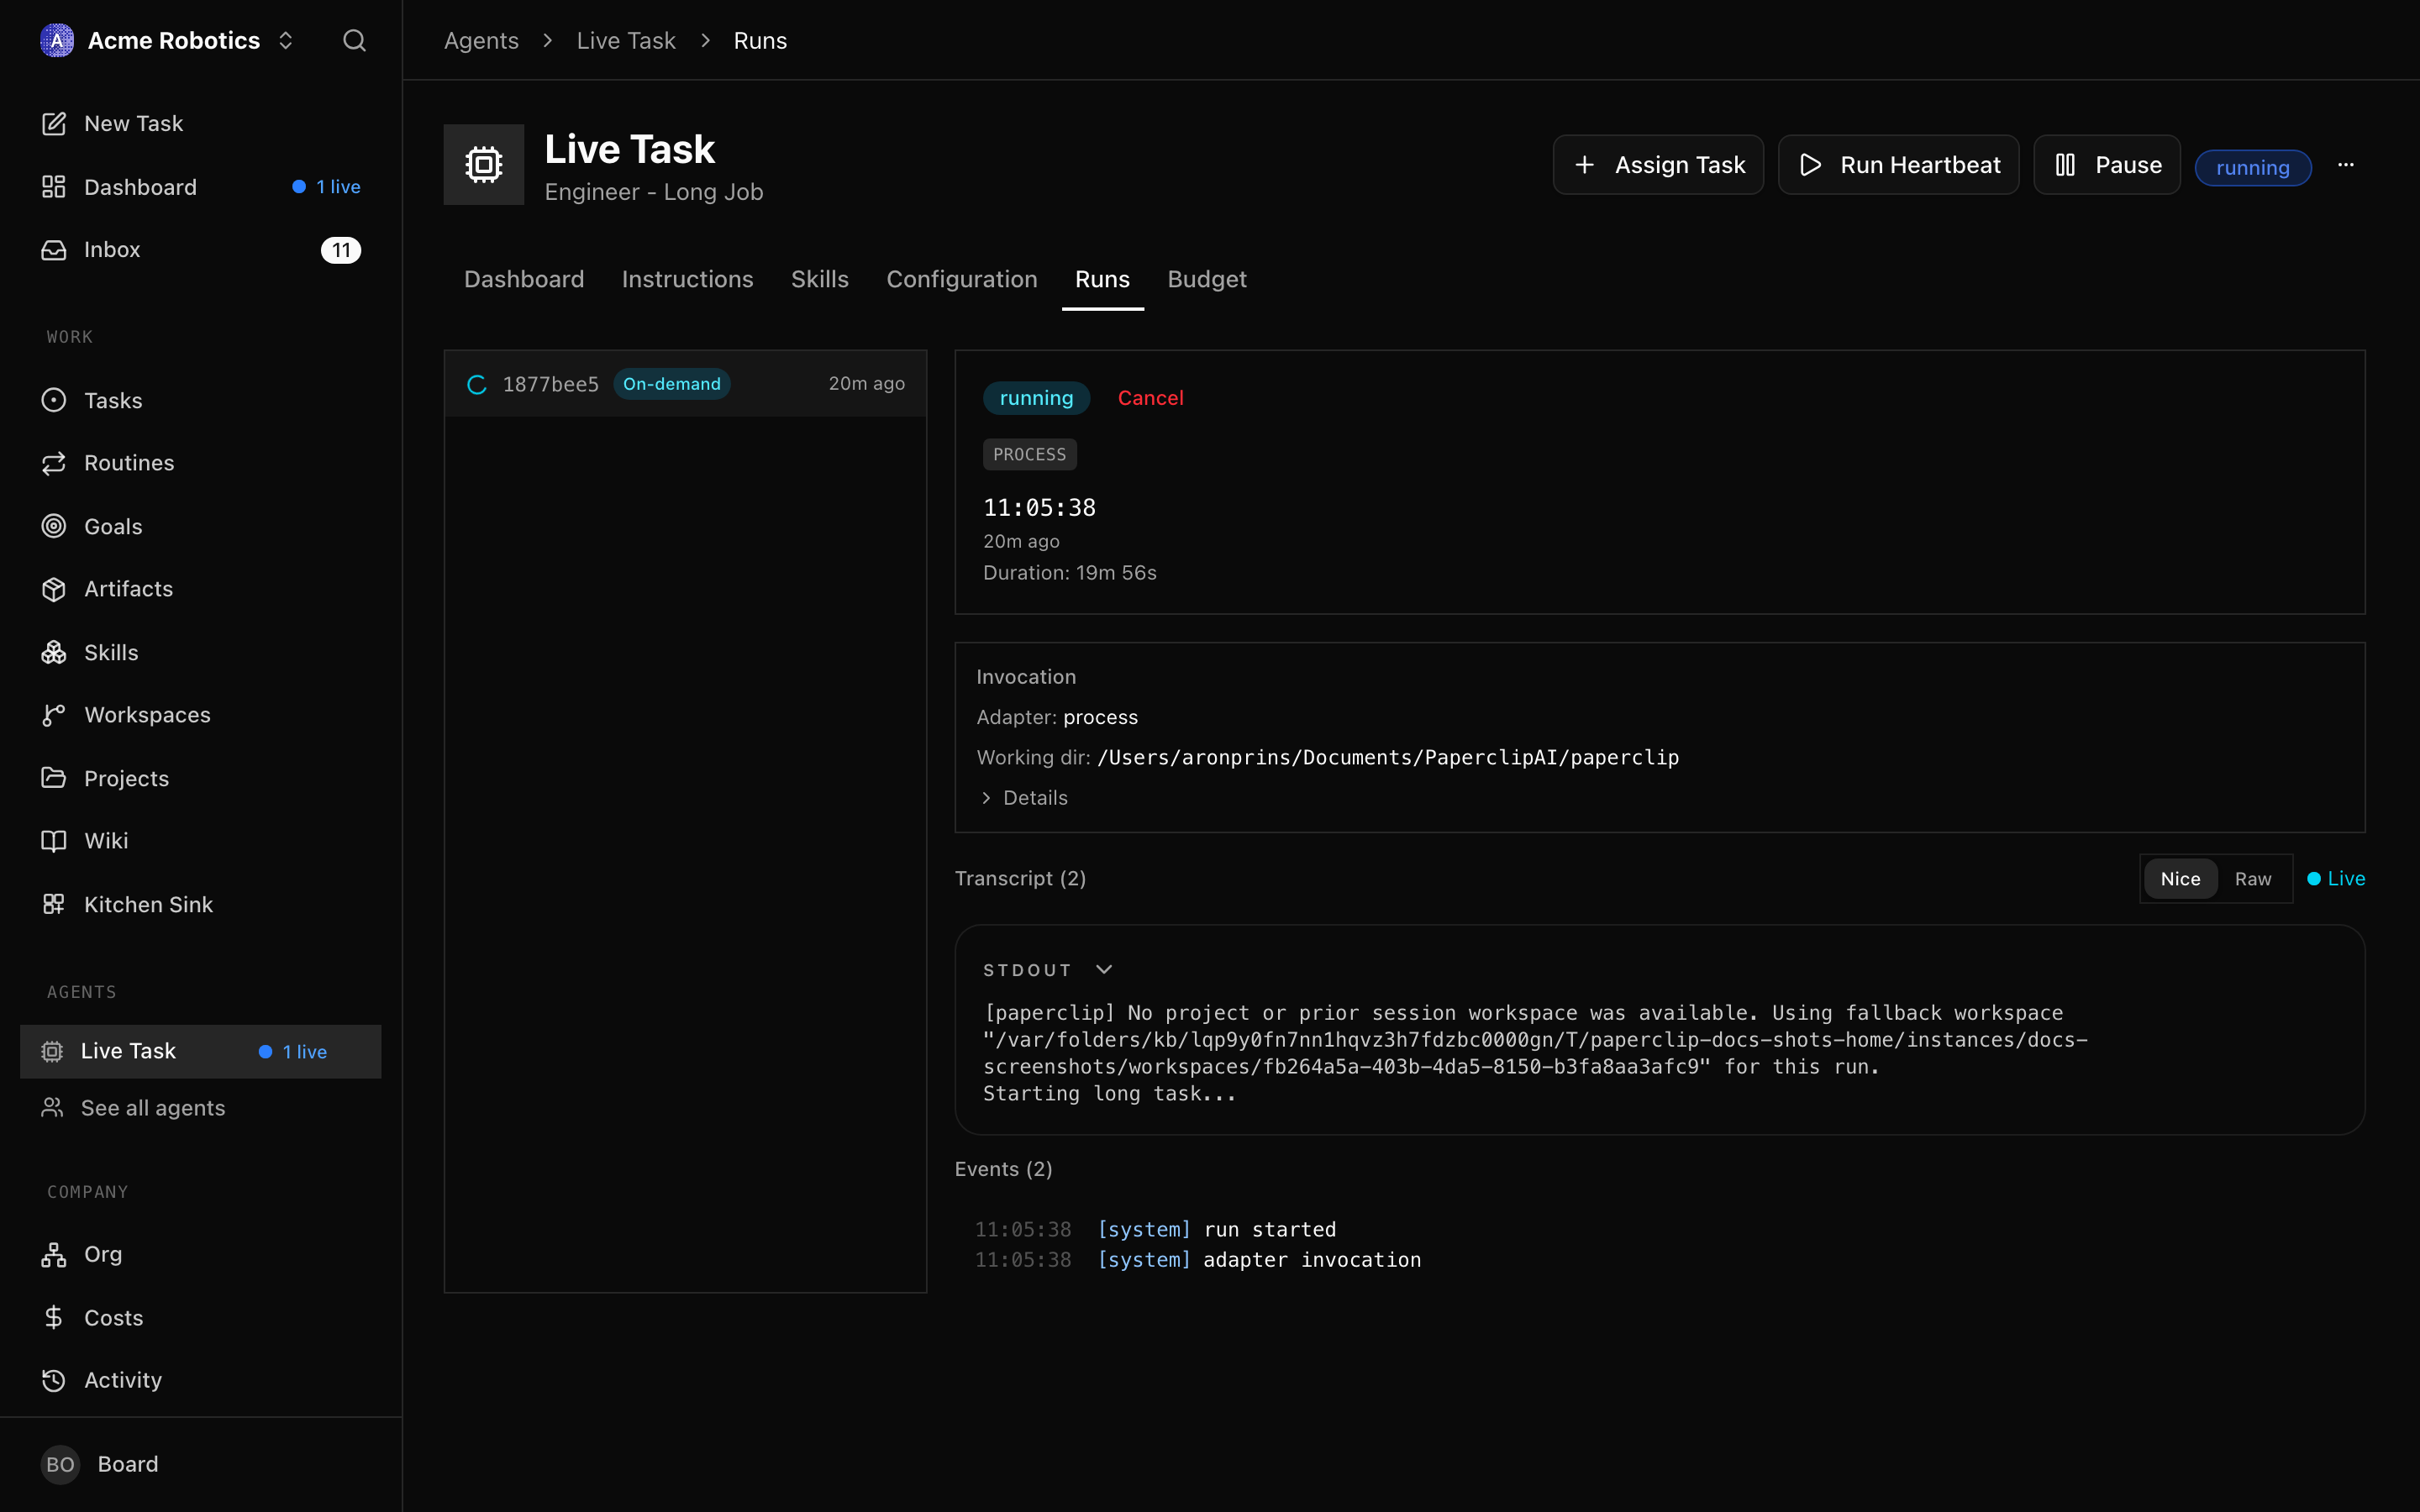Screen dimensions: 2420x1512
Task: Click the Artifacts box icon
Action: point(54,589)
